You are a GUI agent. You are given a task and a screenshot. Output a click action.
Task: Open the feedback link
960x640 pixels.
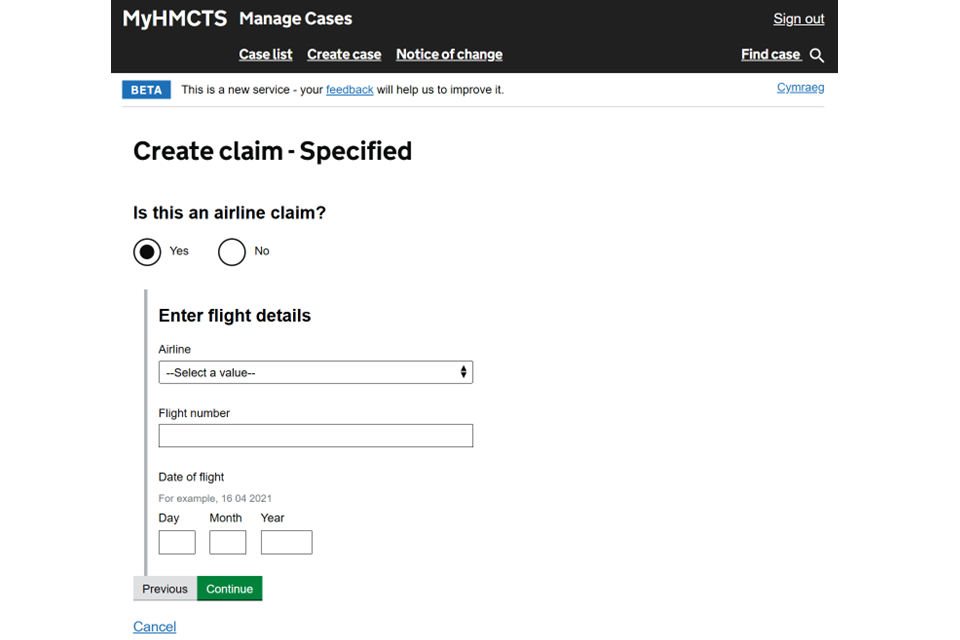(349, 90)
